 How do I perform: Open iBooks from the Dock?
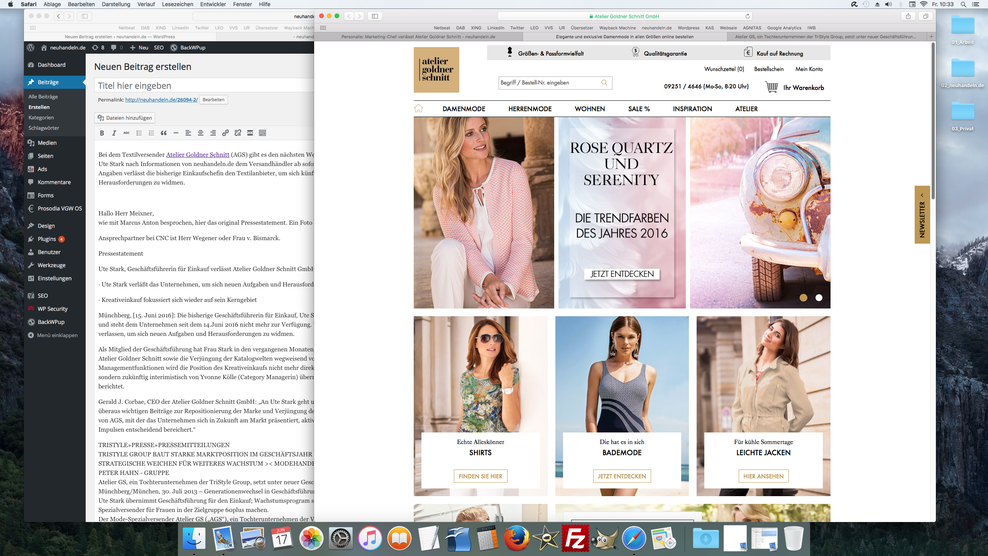[x=399, y=538]
